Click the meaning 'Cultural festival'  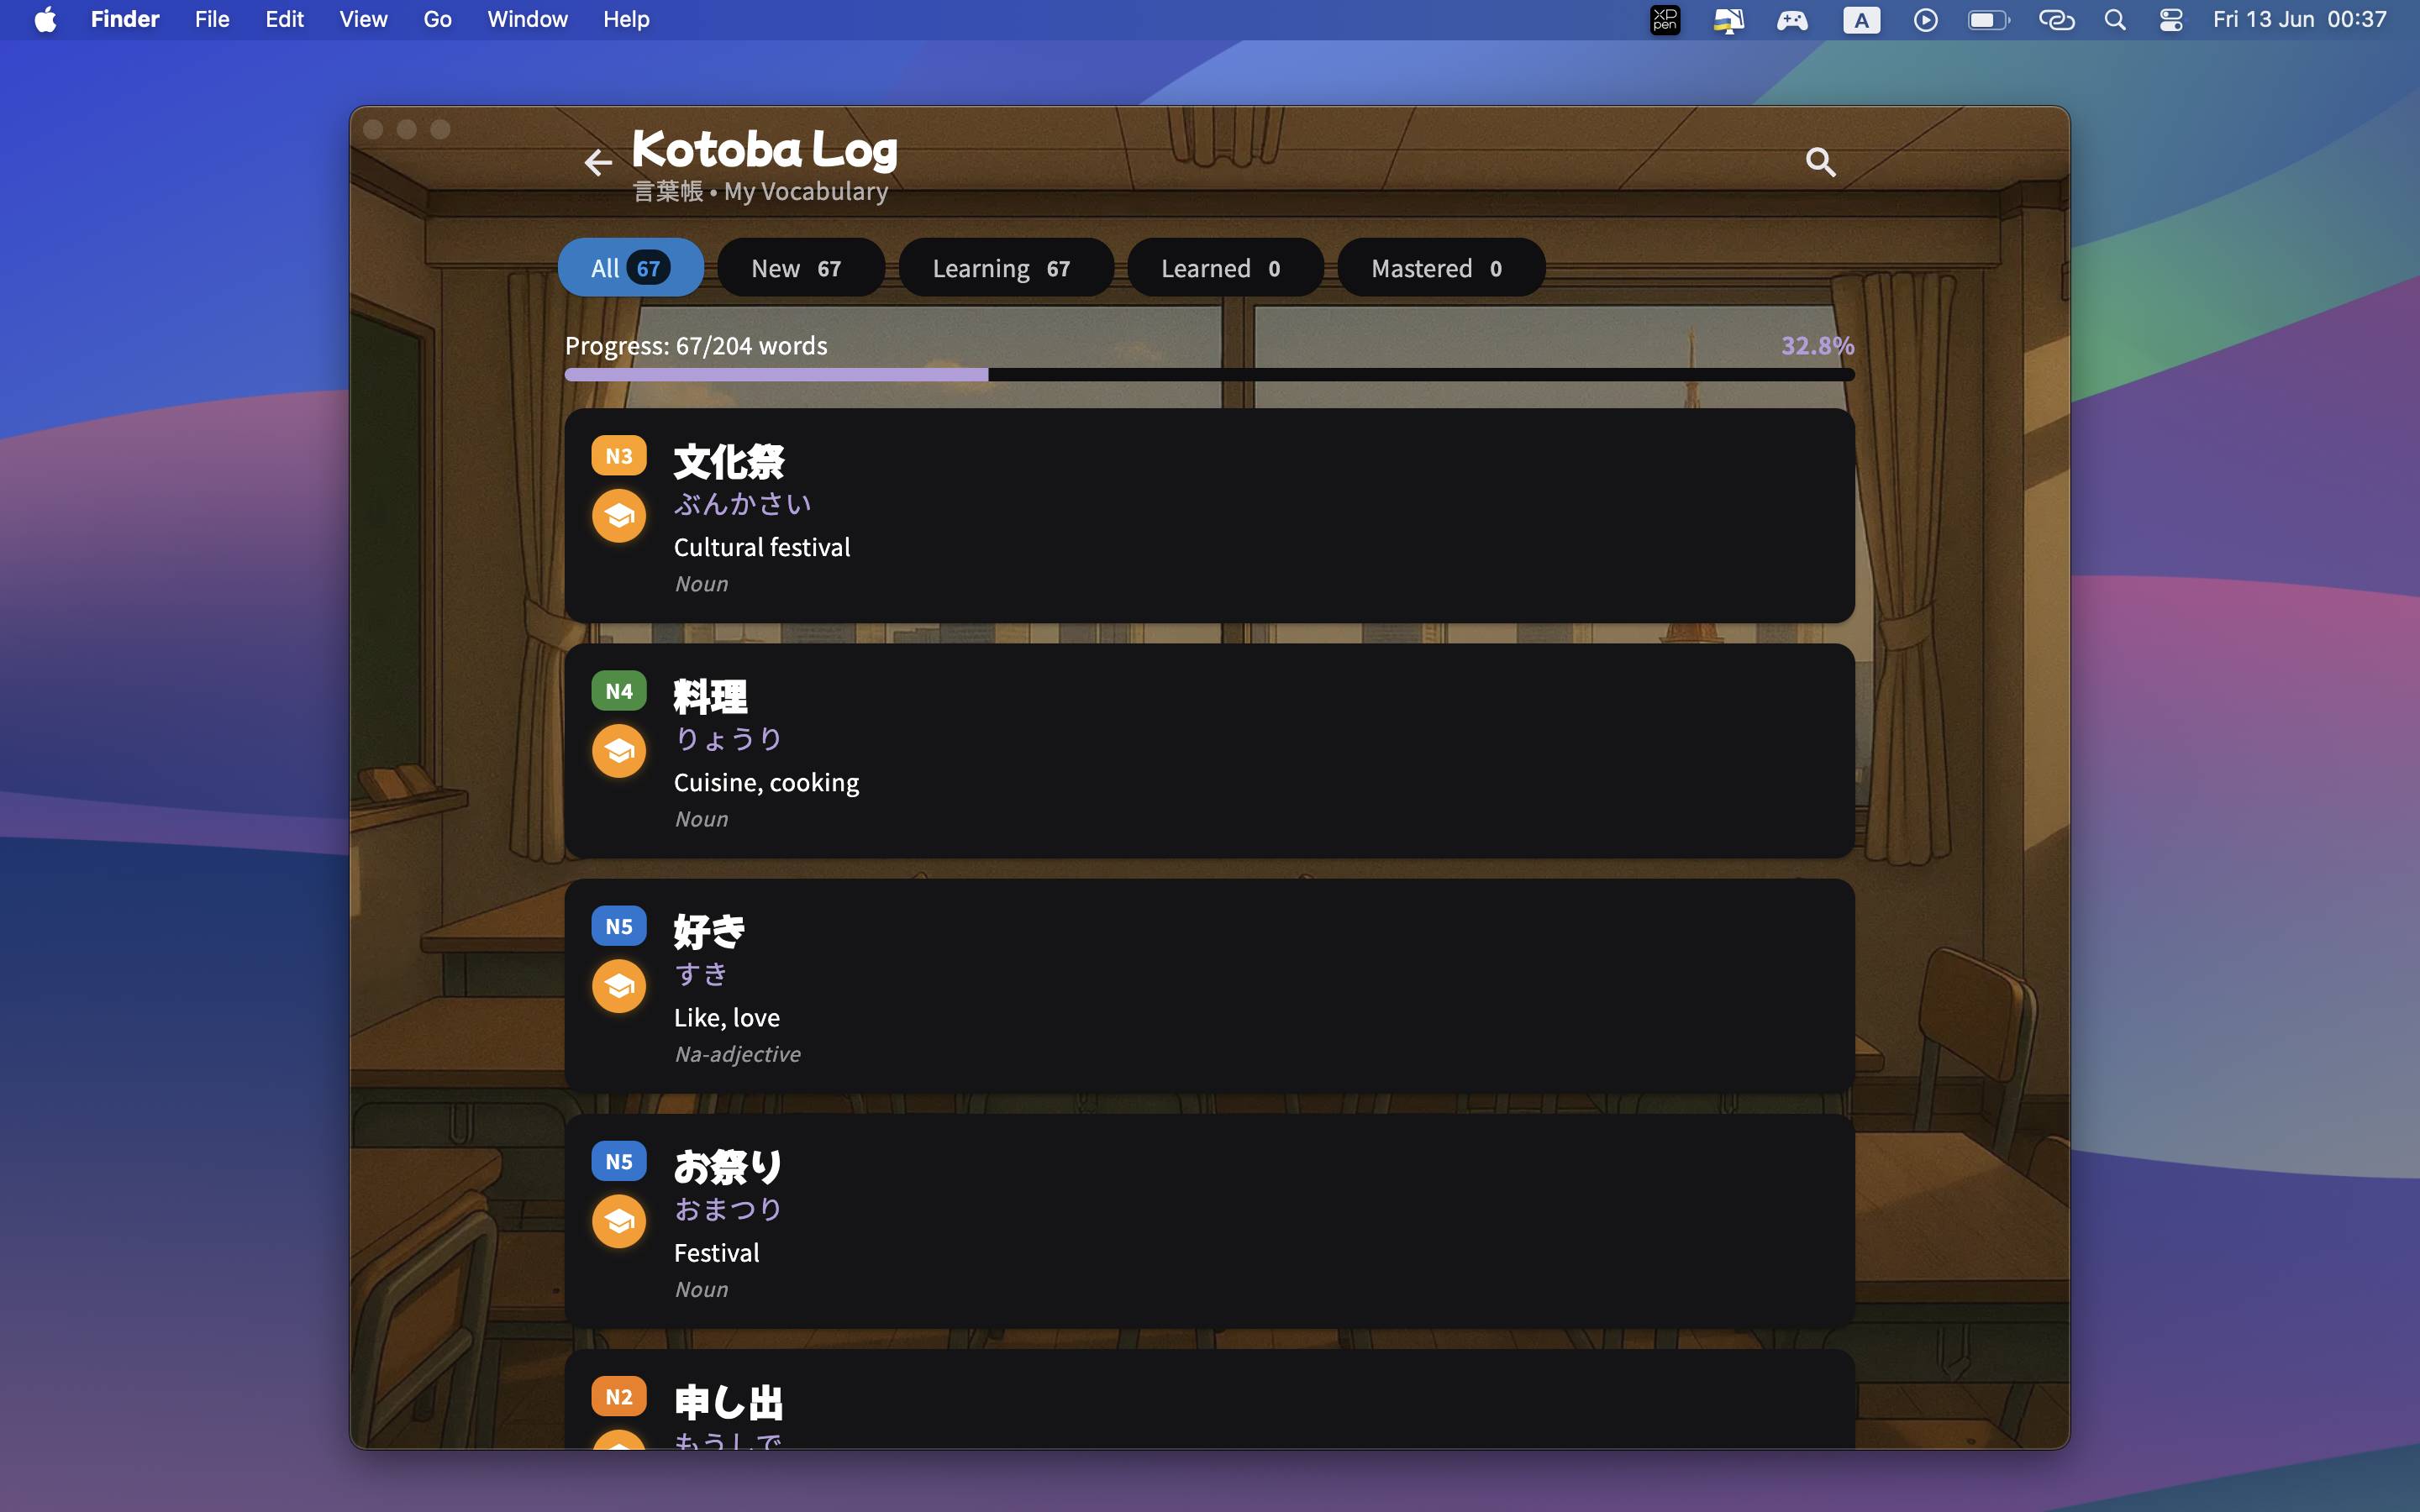click(762, 547)
